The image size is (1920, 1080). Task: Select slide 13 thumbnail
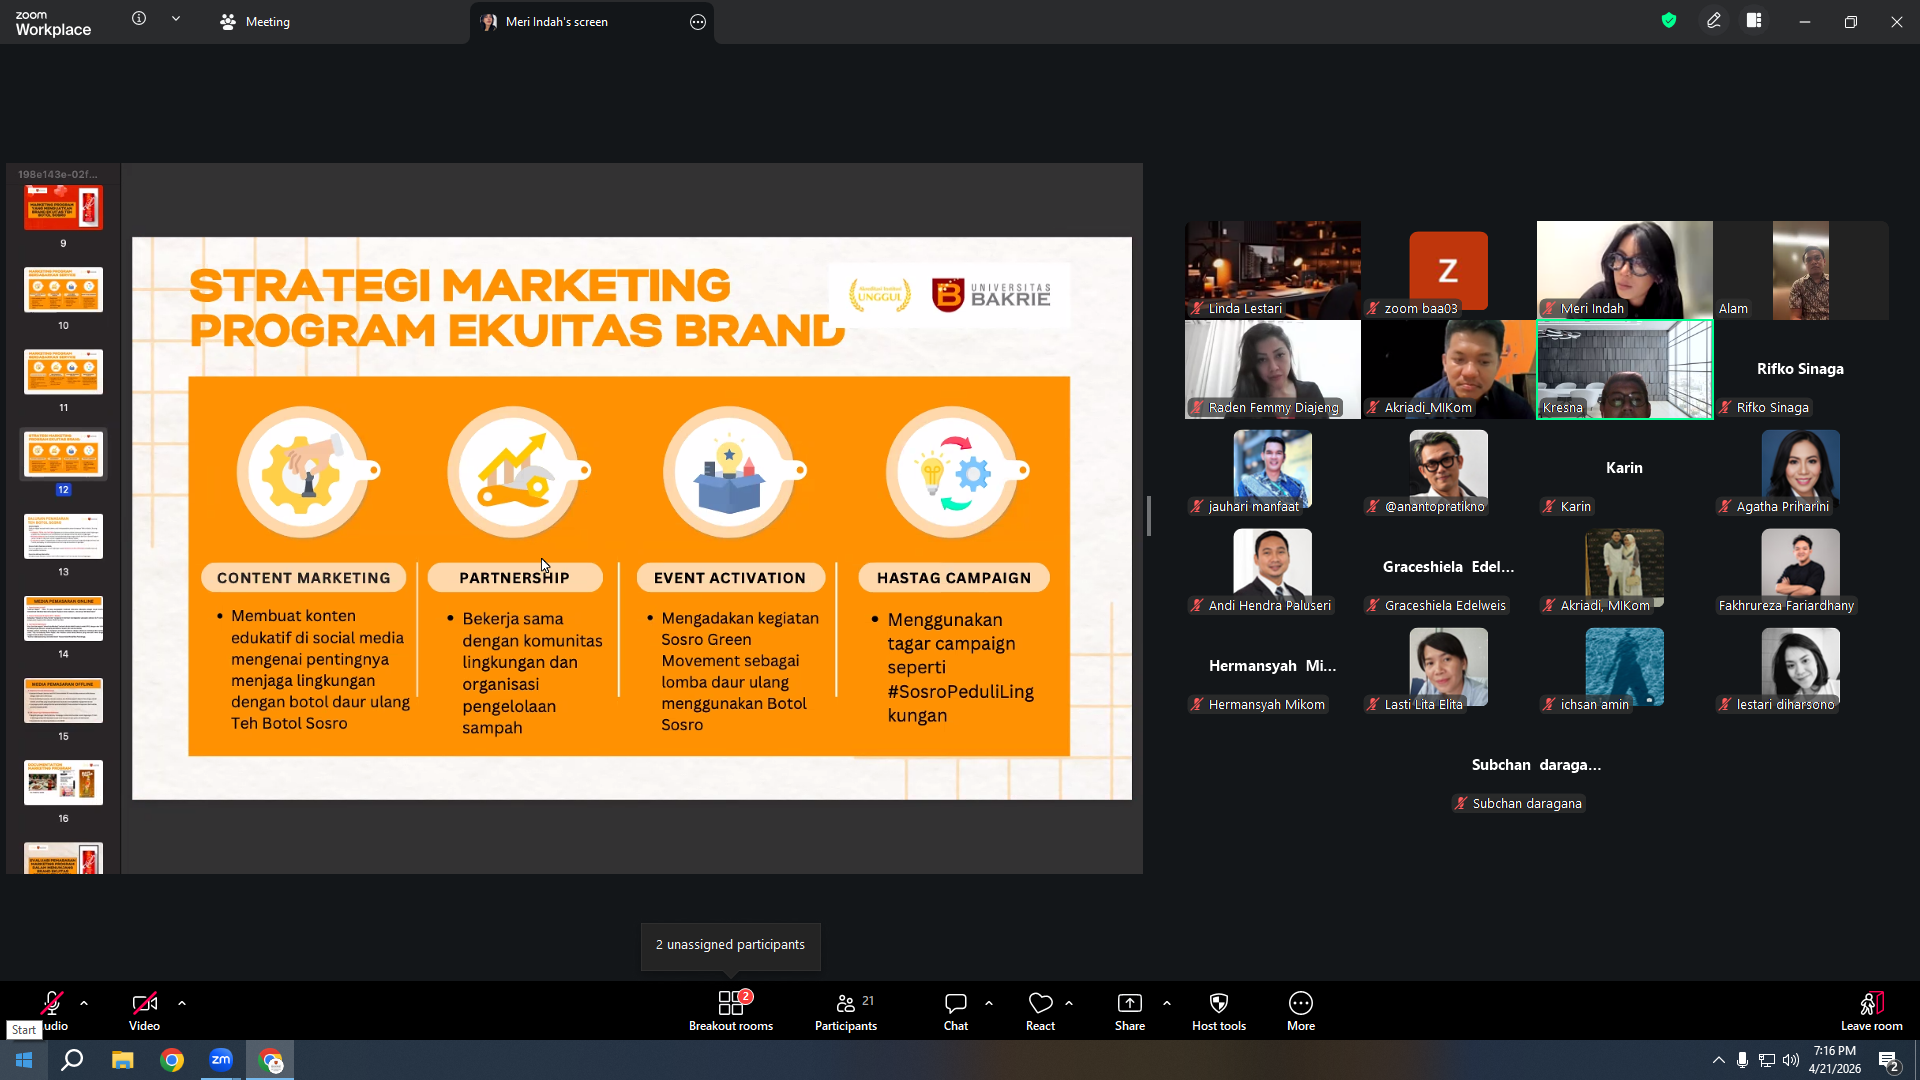pos(63,536)
